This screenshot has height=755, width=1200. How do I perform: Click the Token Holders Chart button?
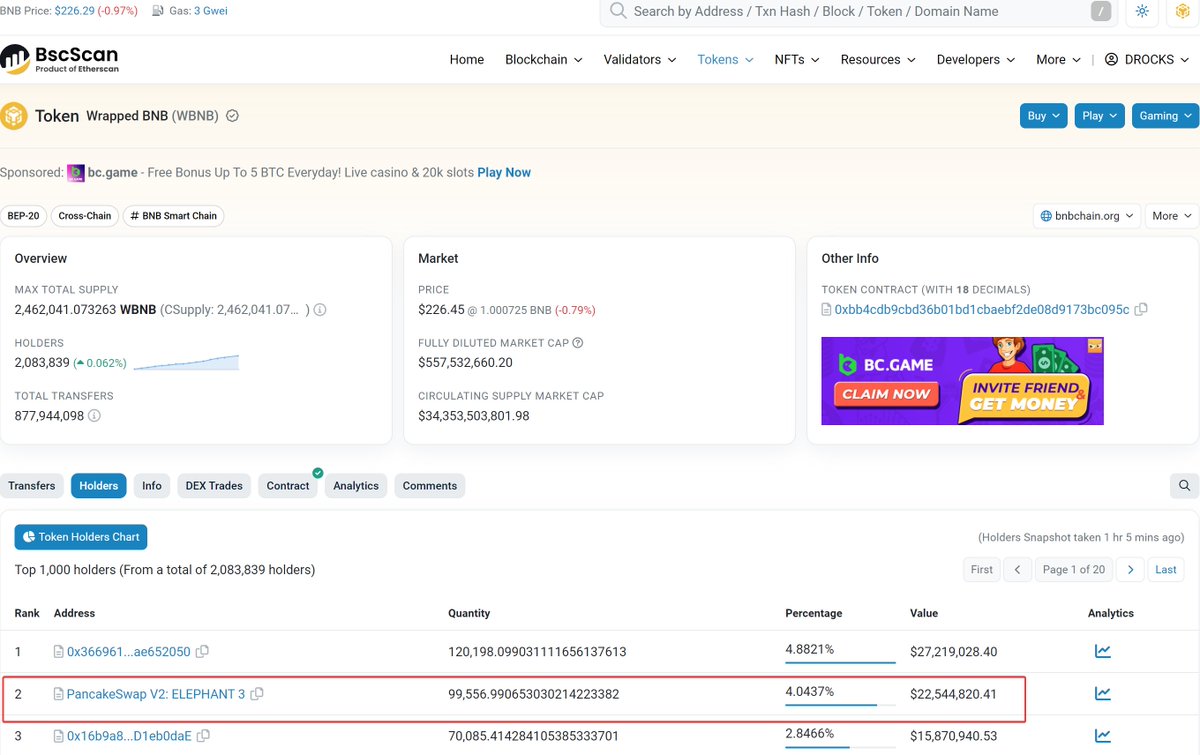tap(81, 537)
